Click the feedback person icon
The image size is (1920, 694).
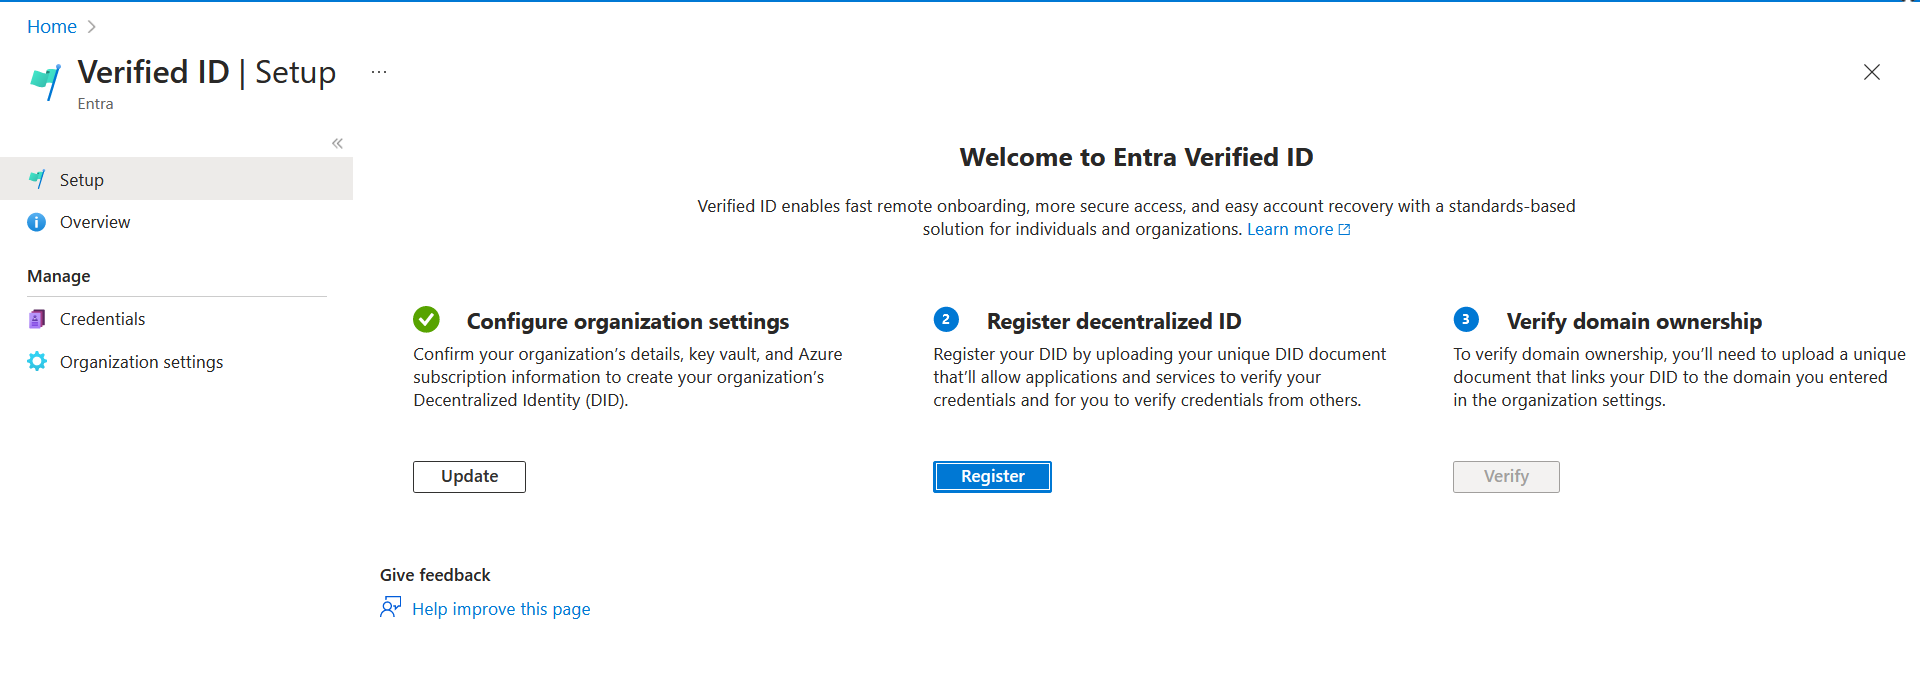390,607
